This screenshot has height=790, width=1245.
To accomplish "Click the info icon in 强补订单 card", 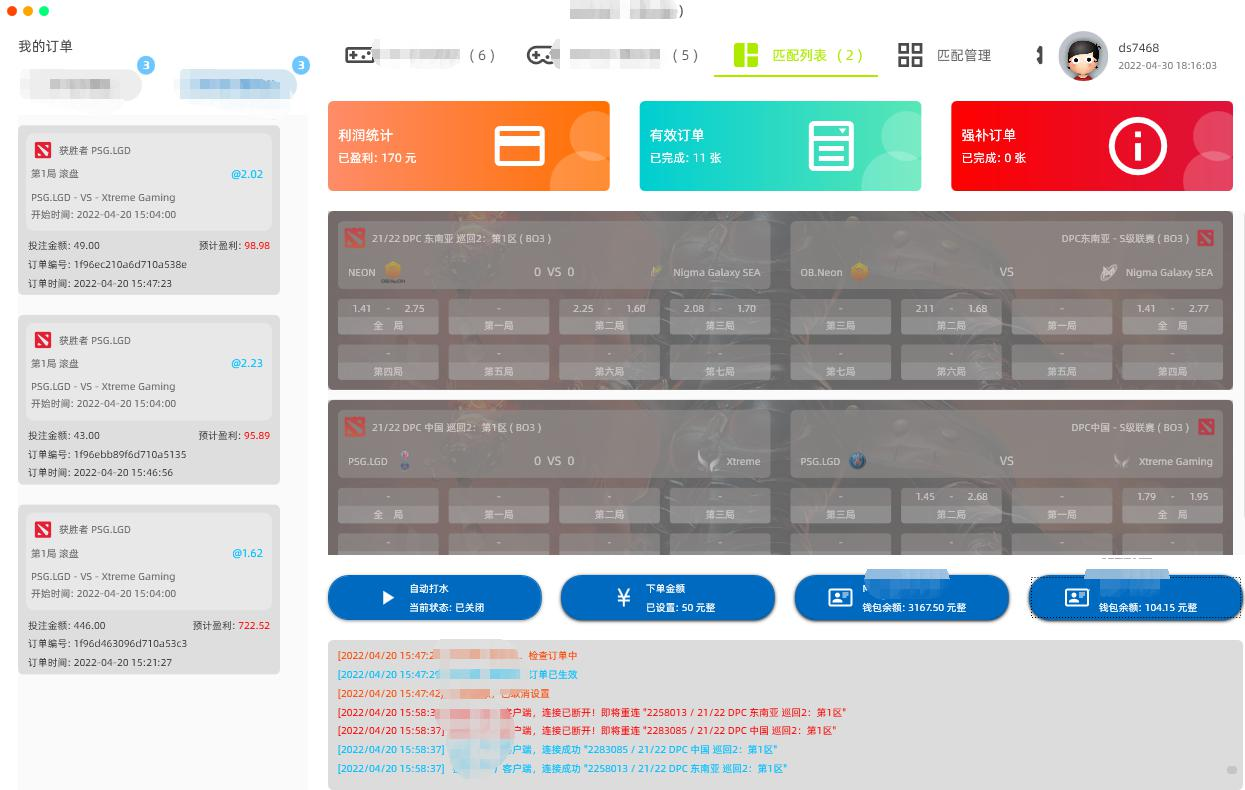I will 1137,146.
